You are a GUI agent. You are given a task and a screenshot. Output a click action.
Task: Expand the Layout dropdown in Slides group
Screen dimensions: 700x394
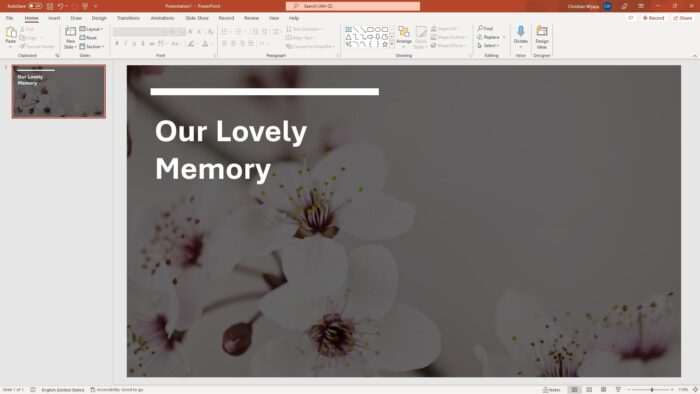click(x=92, y=29)
